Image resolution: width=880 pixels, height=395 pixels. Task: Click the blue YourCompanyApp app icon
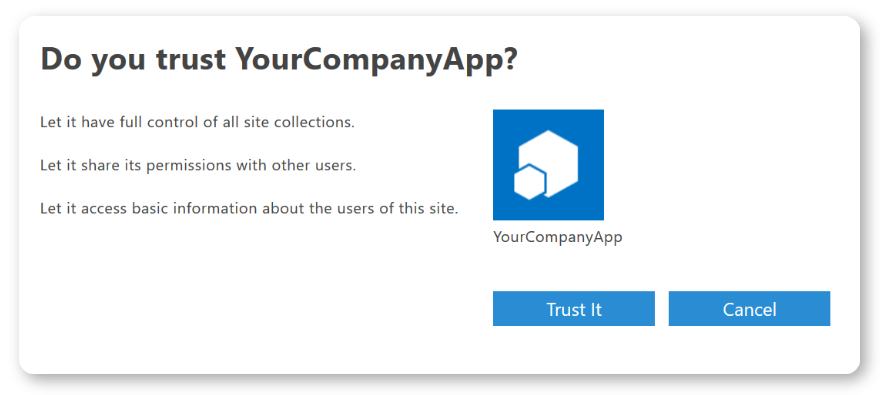(548, 164)
